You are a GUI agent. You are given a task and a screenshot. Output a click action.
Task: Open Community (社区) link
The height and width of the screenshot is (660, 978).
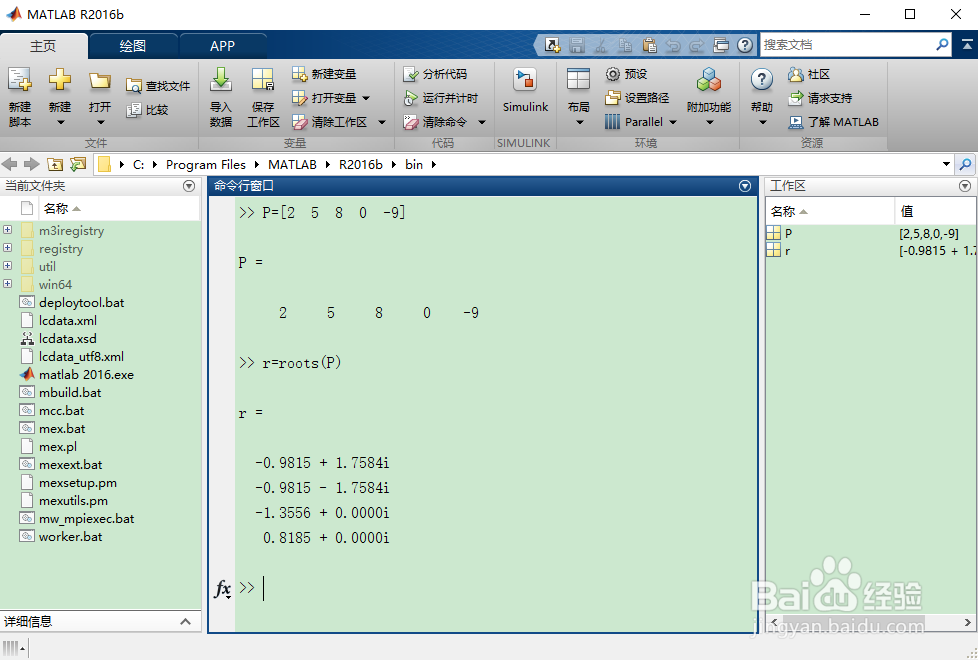point(809,74)
